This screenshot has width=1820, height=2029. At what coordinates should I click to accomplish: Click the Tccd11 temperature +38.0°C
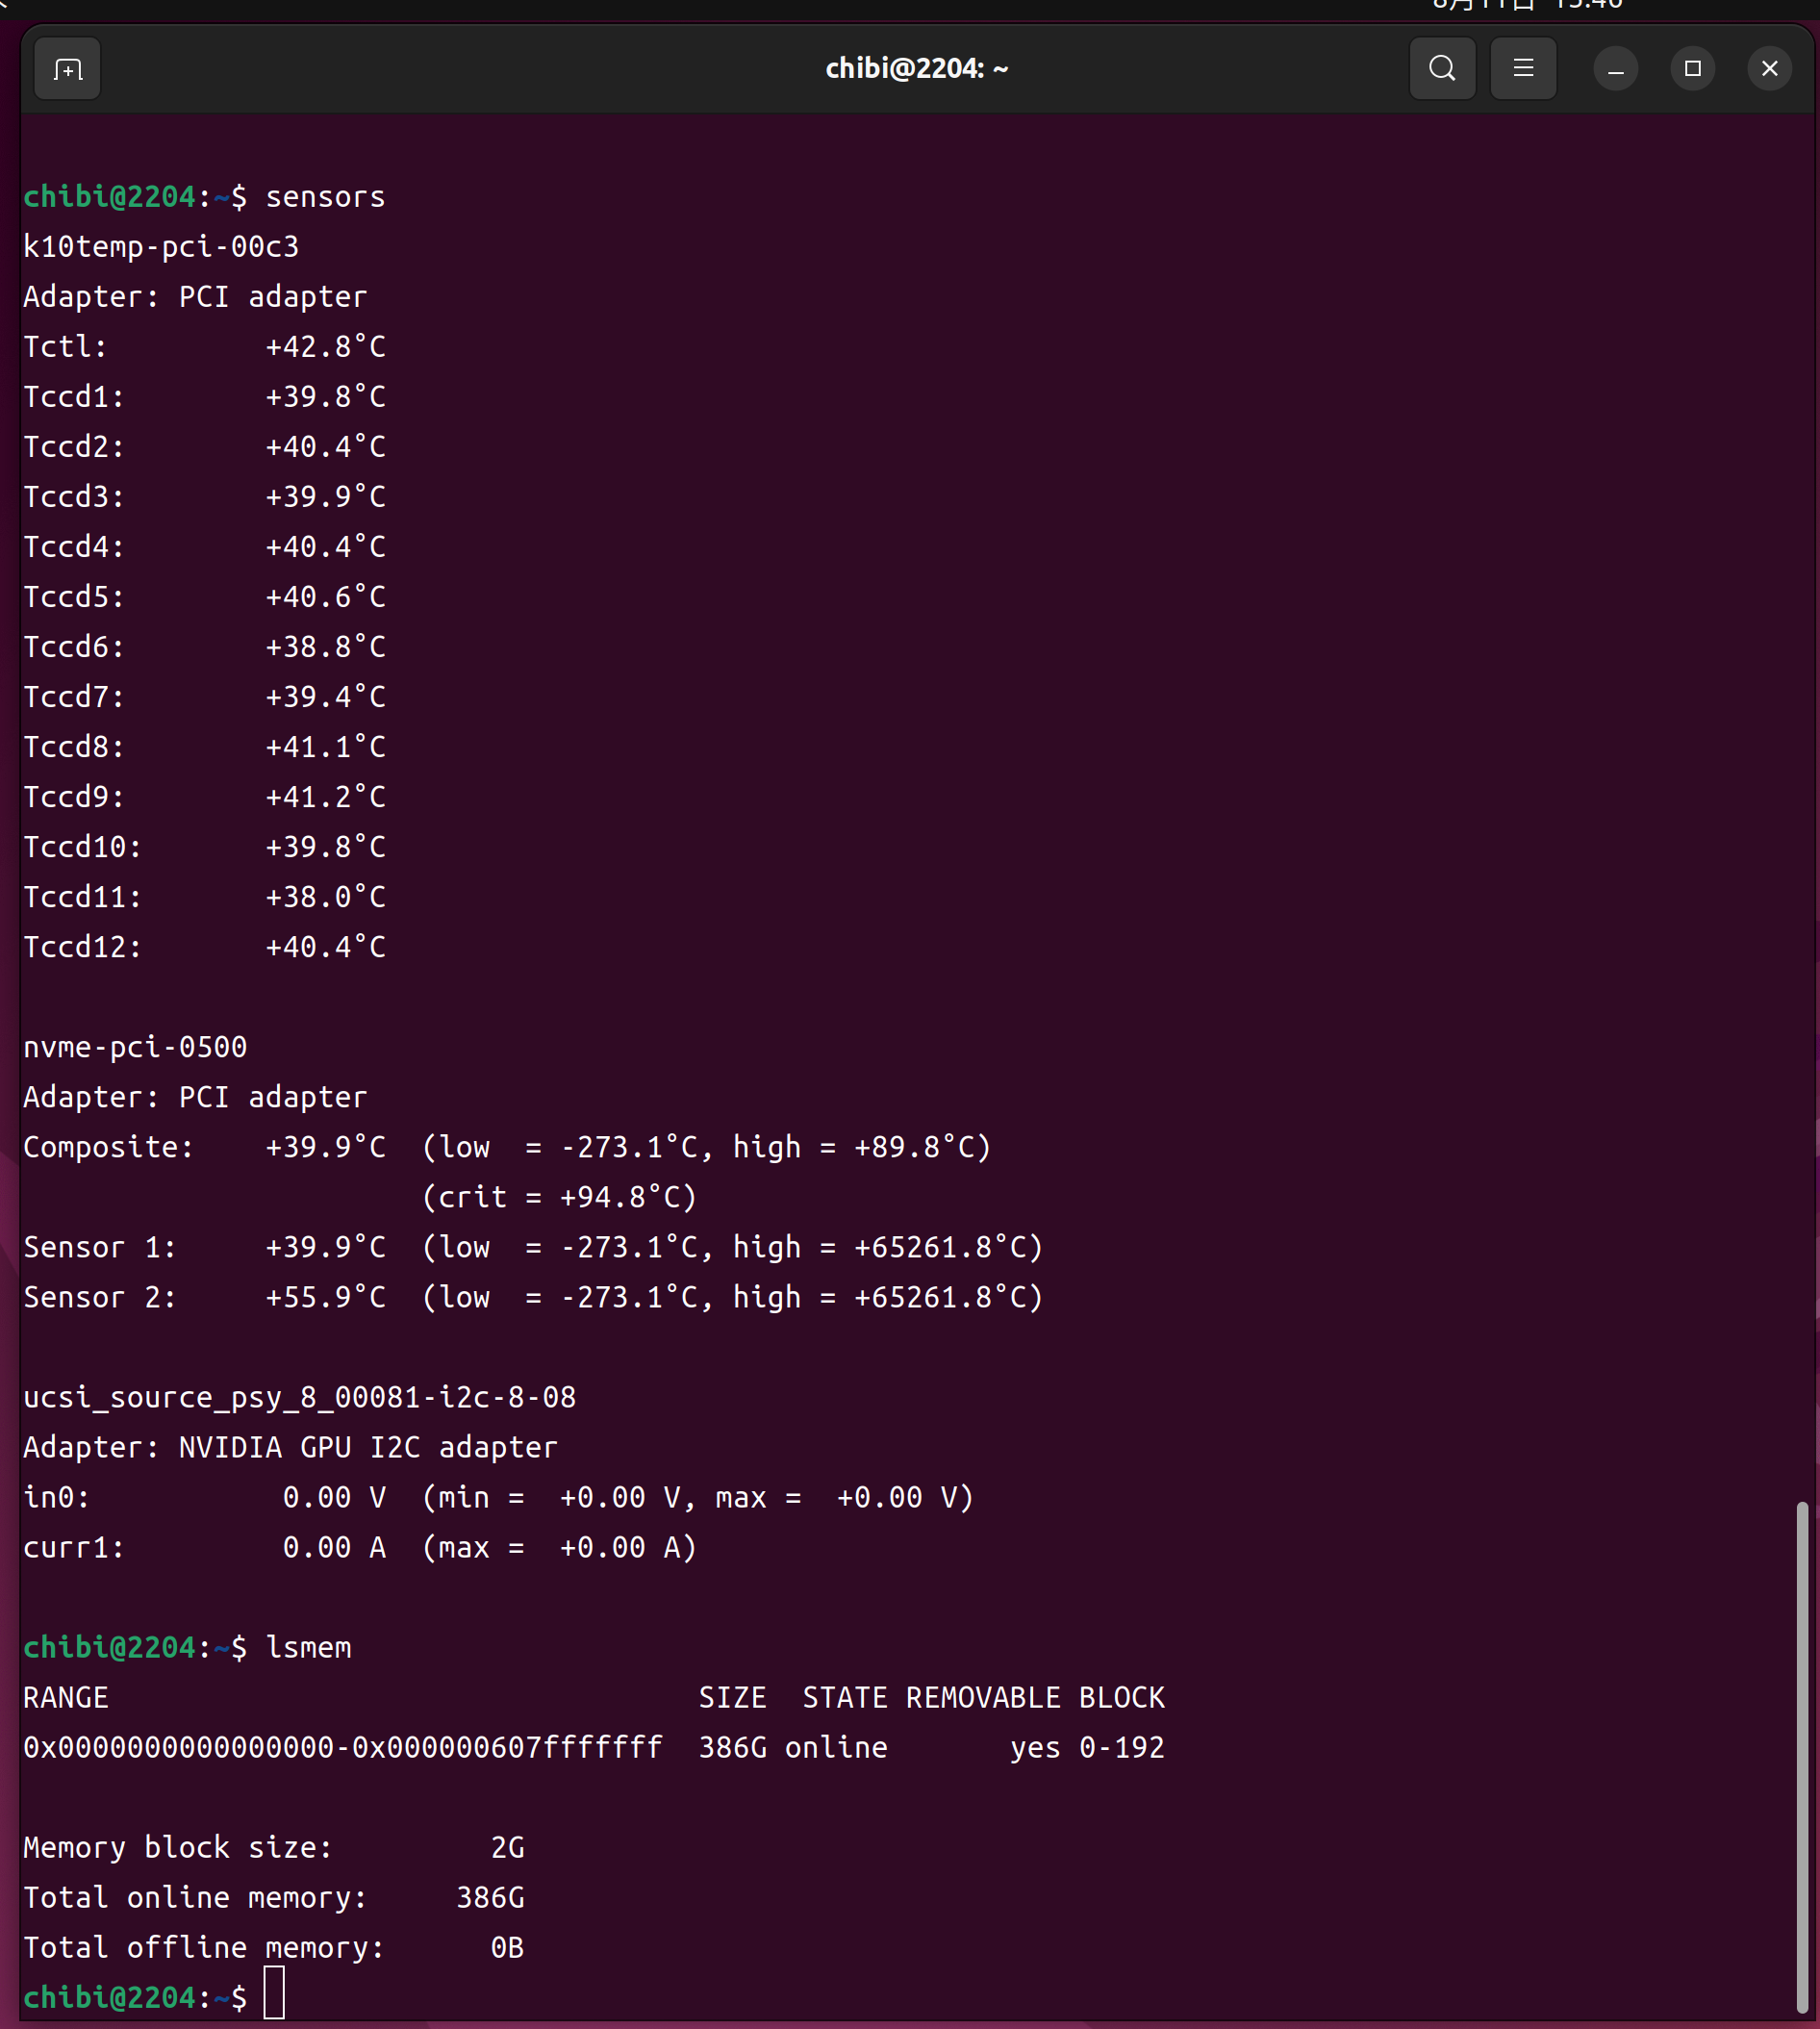[x=325, y=897]
